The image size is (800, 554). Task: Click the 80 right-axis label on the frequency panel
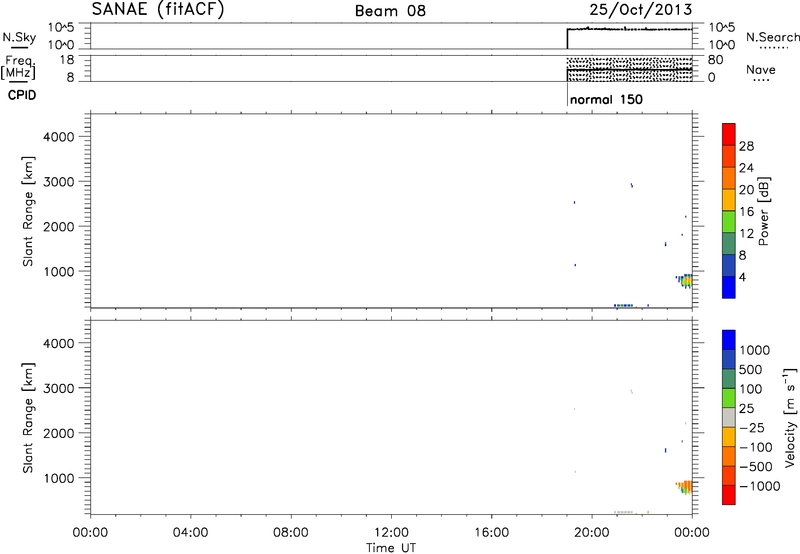[715, 60]
